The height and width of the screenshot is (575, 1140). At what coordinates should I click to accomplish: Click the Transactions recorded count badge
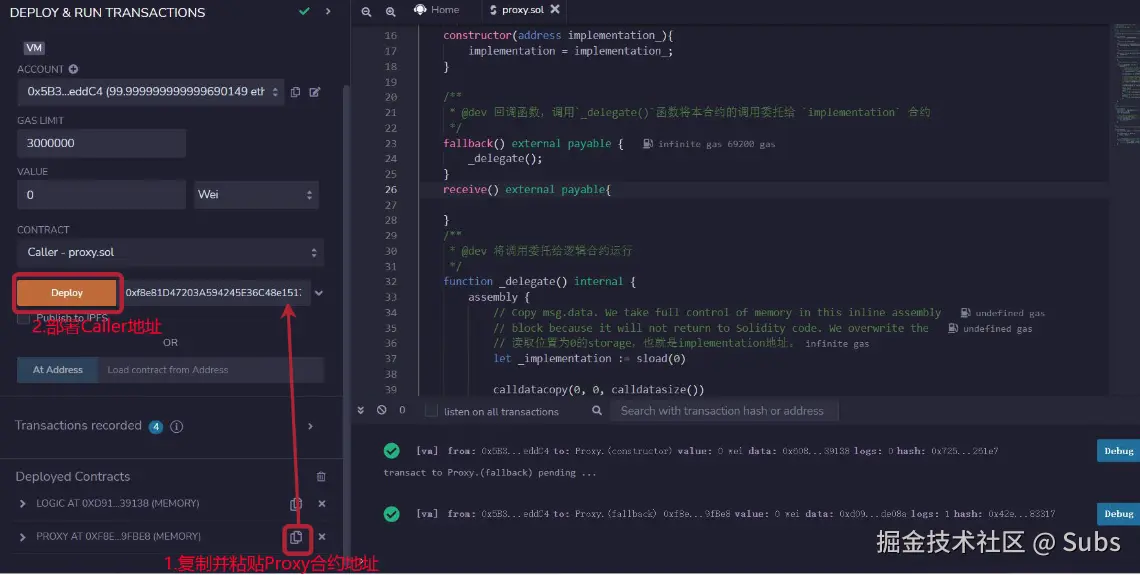(156, 427)
